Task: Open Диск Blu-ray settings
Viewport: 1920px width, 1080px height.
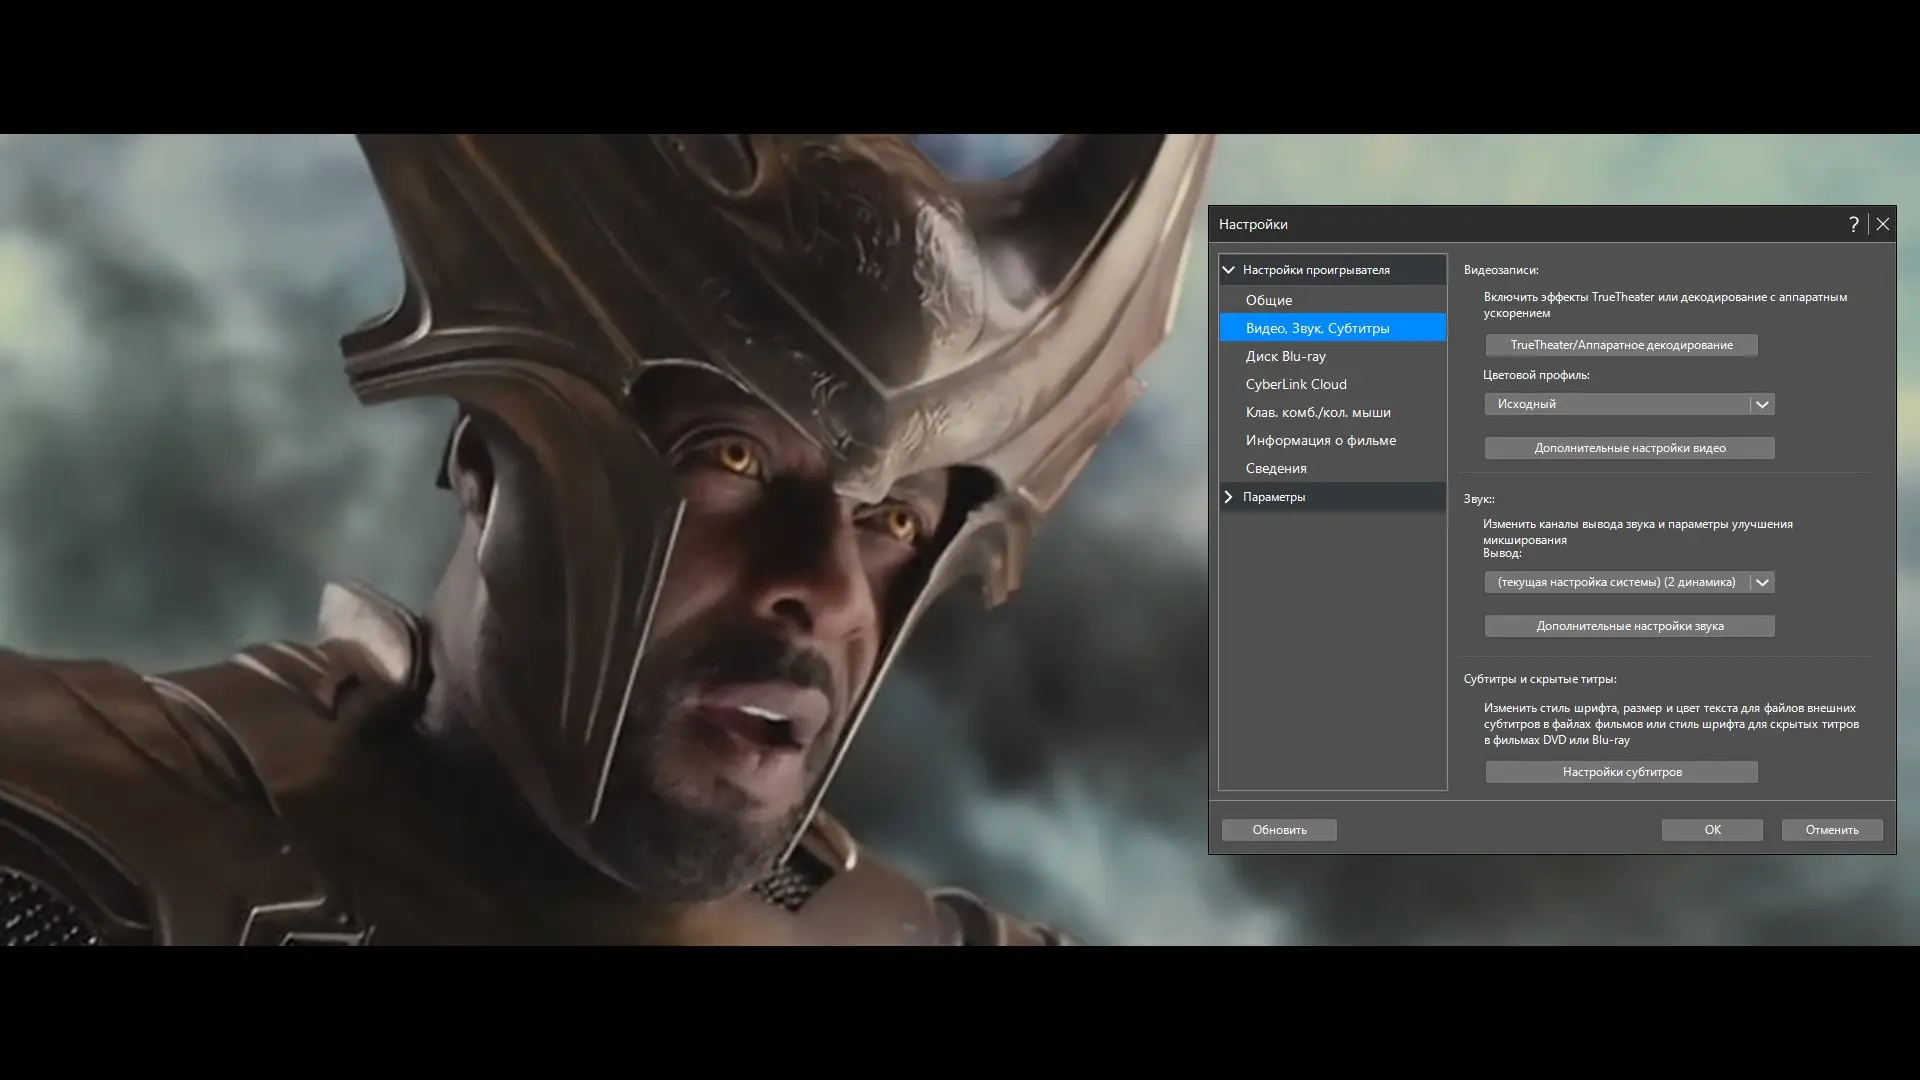Action: 1285,356
